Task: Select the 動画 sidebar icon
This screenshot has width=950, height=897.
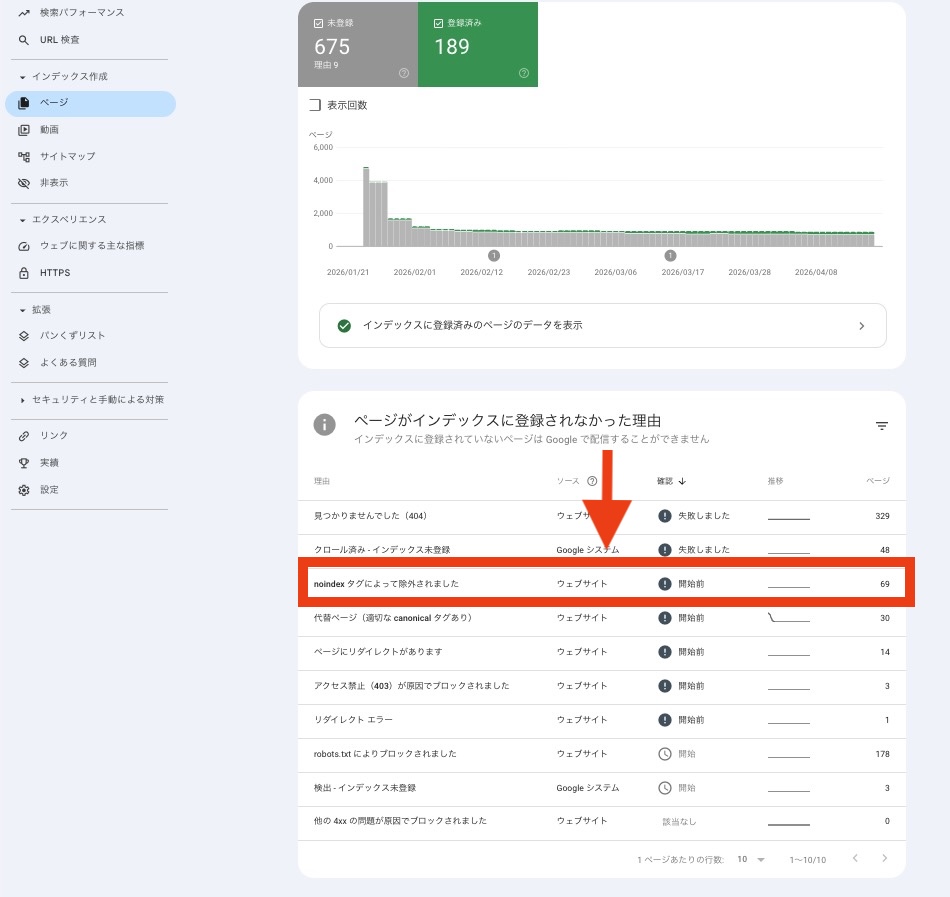Action: [23, 129]
